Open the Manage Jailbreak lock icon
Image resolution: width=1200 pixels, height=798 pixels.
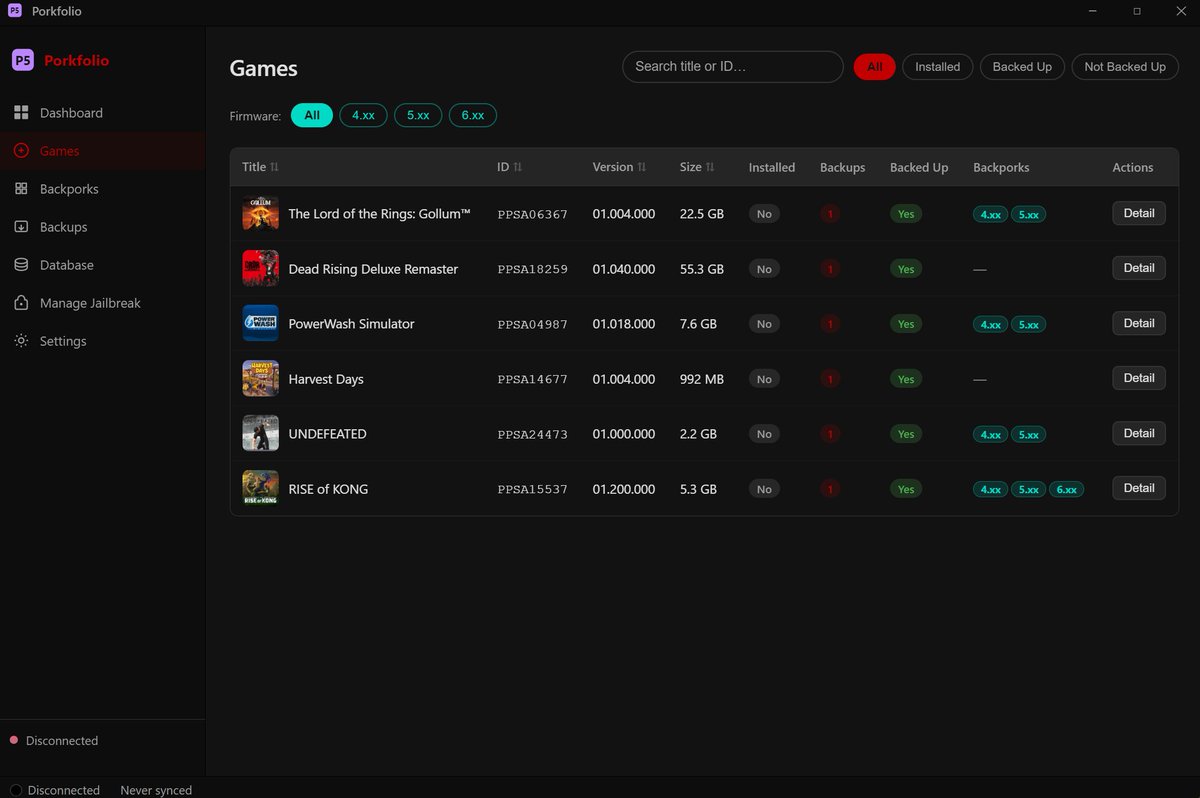pos(21,303)
